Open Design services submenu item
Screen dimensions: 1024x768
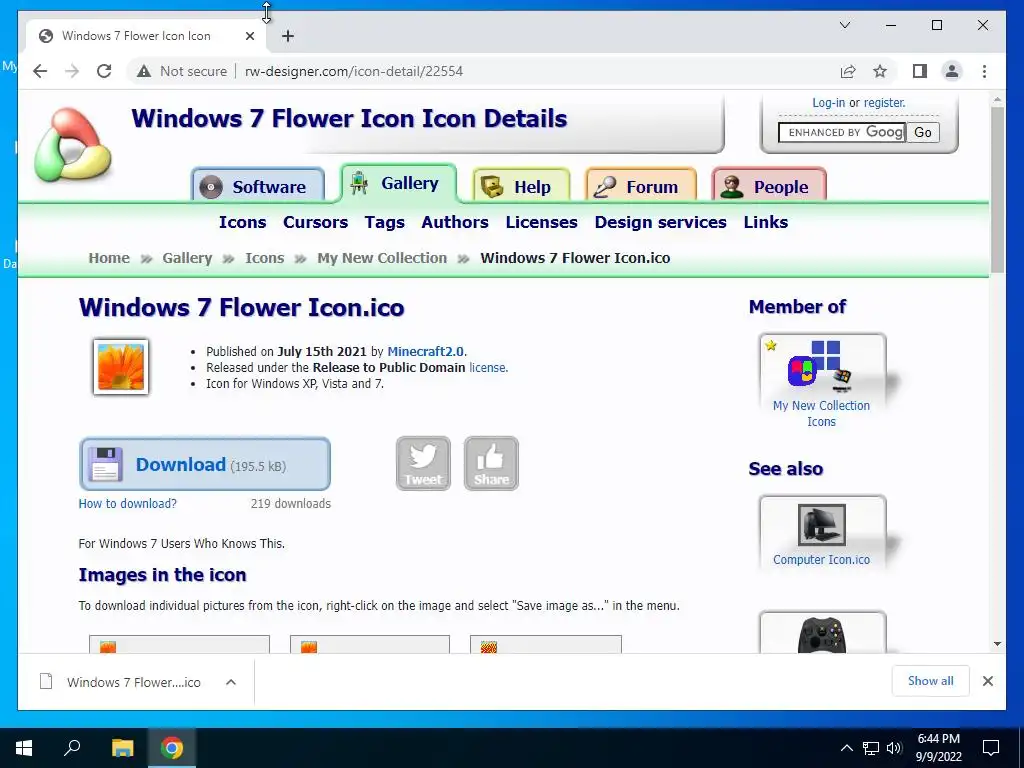point(660,222)
